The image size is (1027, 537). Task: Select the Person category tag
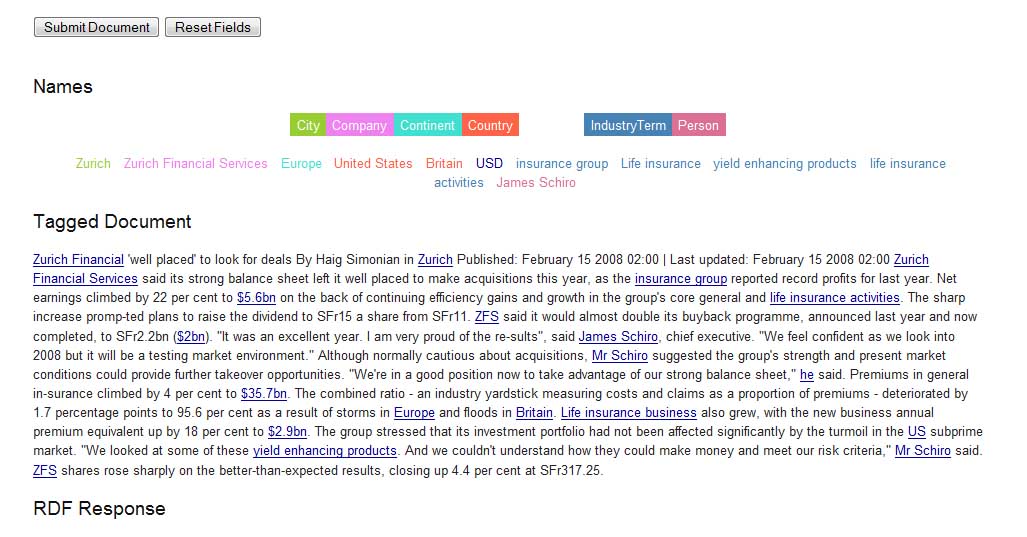(x=698, y=125)
